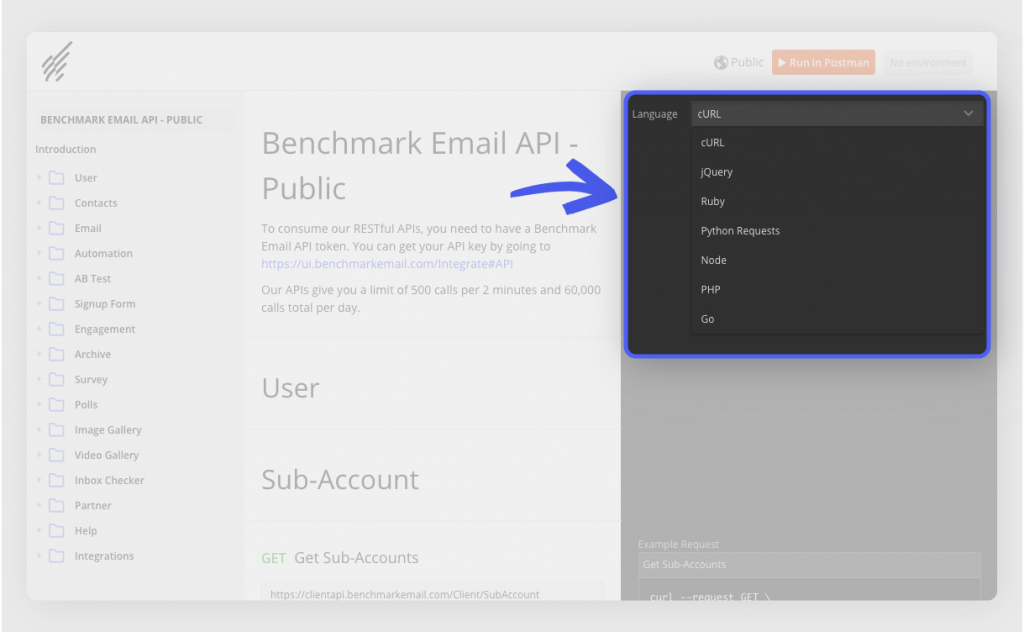
Task: Open the Archive sidebar label
Action: (93, 354)
